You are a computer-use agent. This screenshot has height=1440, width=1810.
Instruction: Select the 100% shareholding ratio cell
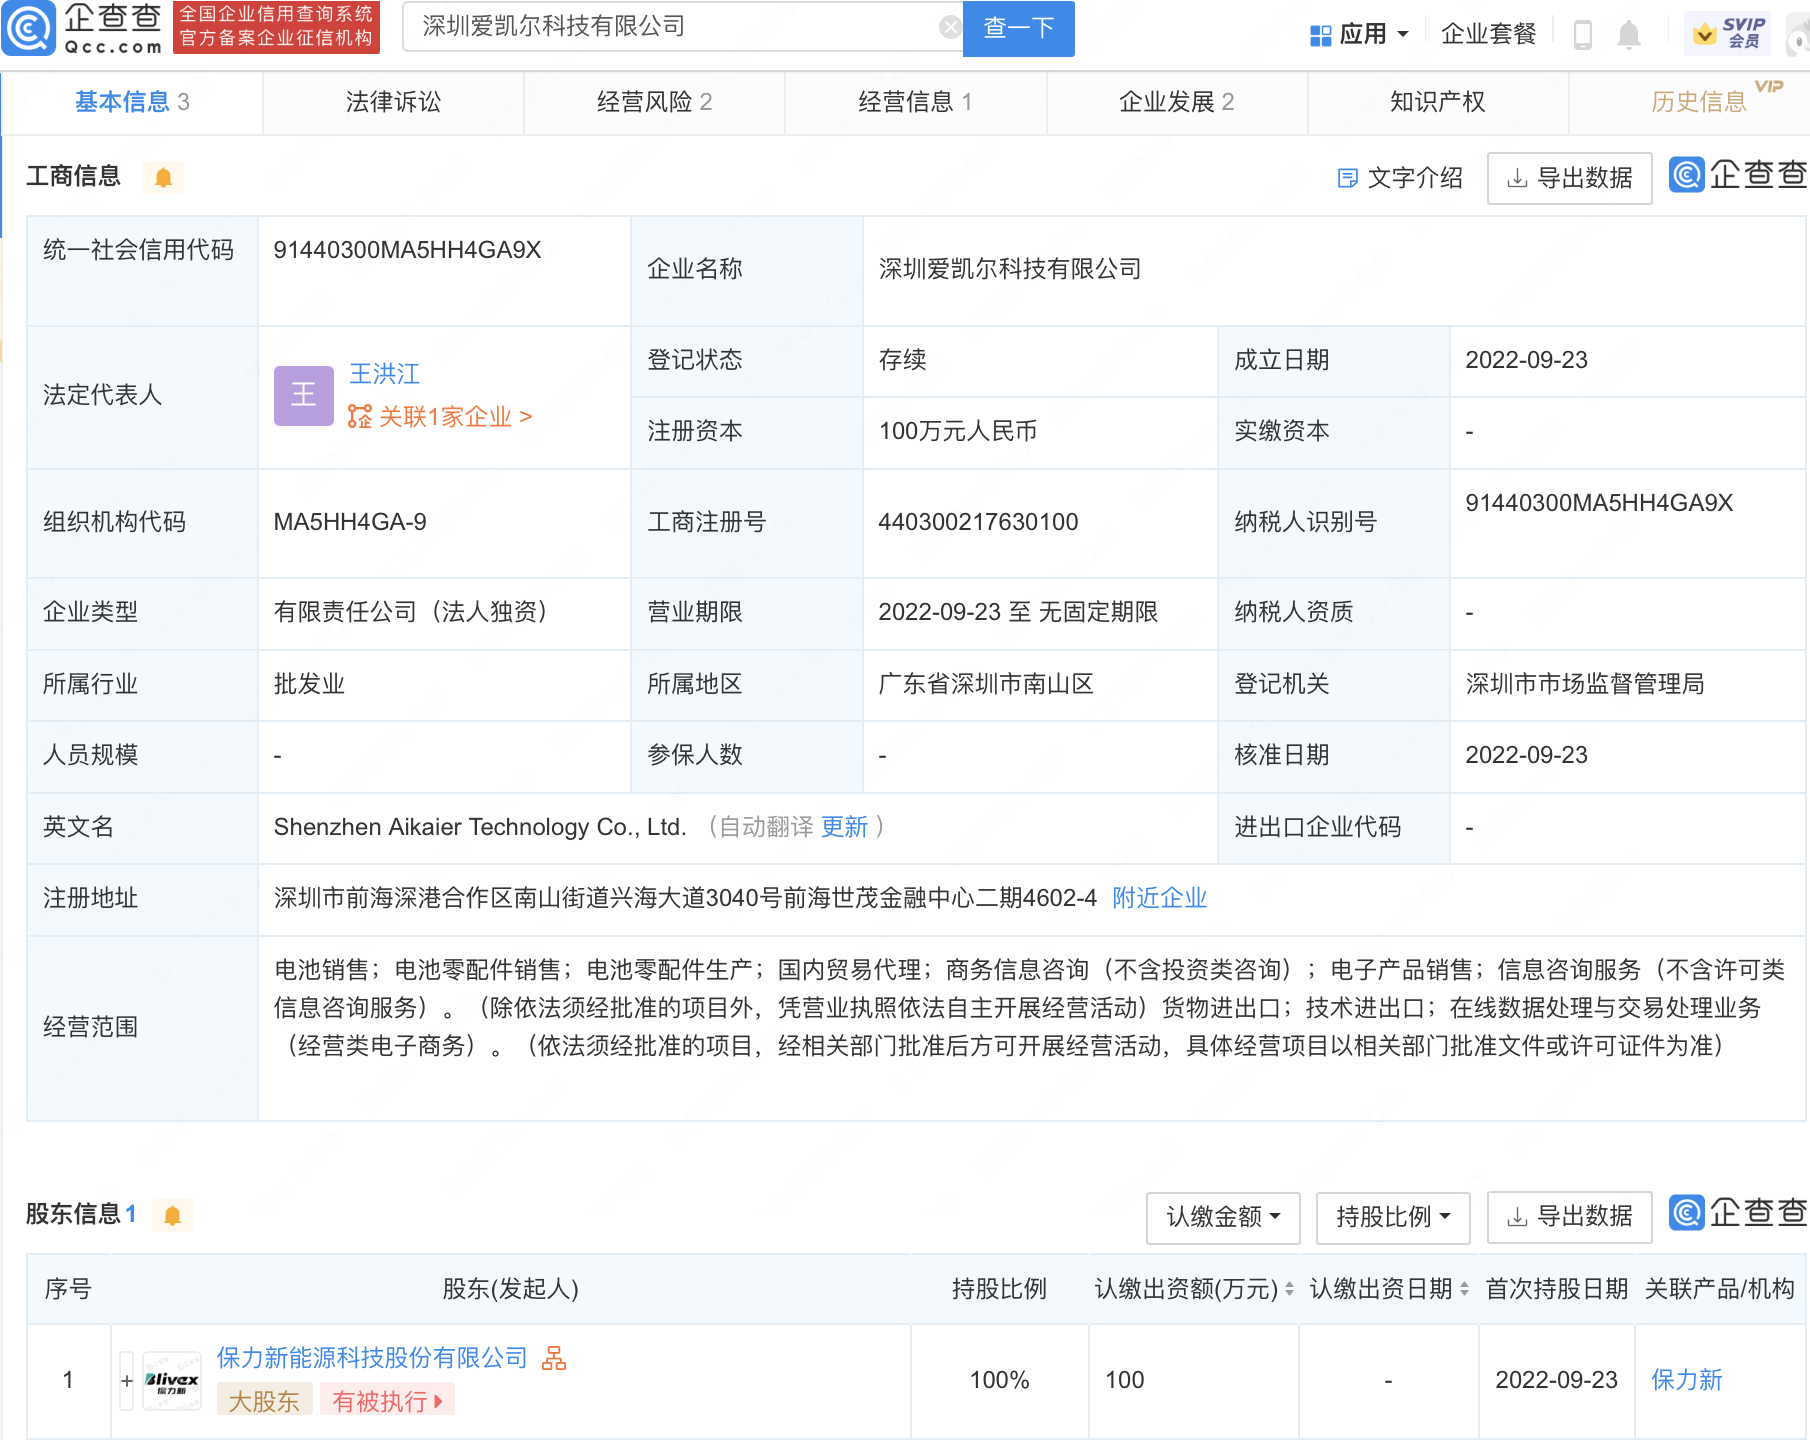(x=999, y=1380)
